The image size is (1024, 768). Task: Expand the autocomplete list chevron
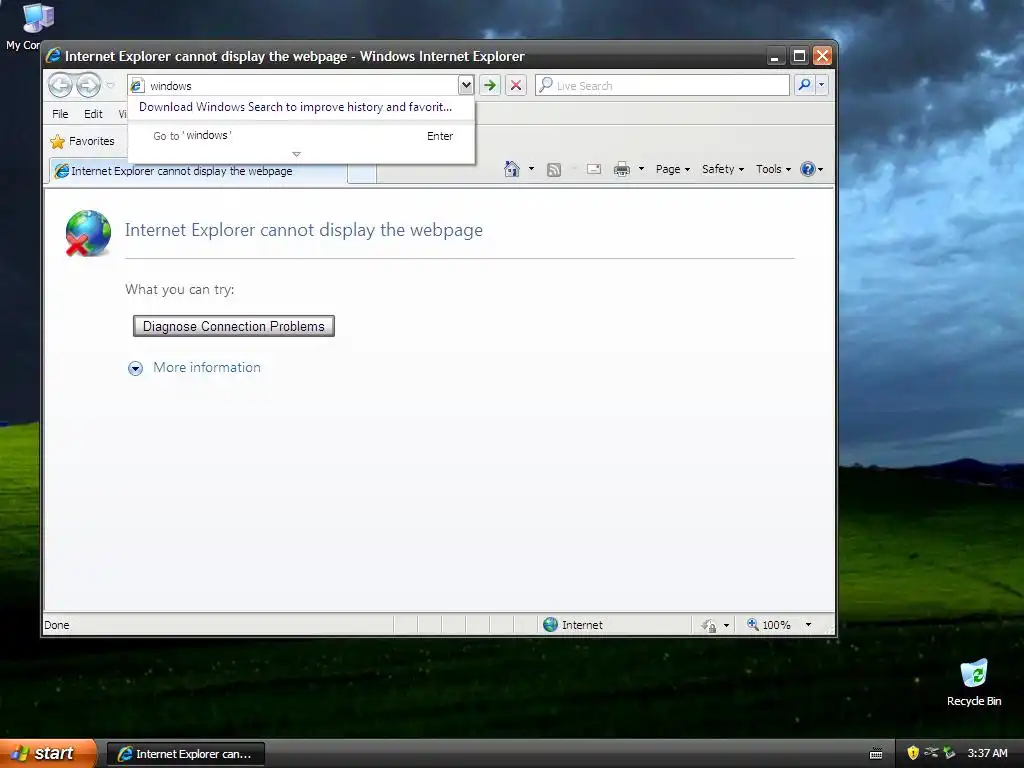pyautogui.click(x=296, y=154)
